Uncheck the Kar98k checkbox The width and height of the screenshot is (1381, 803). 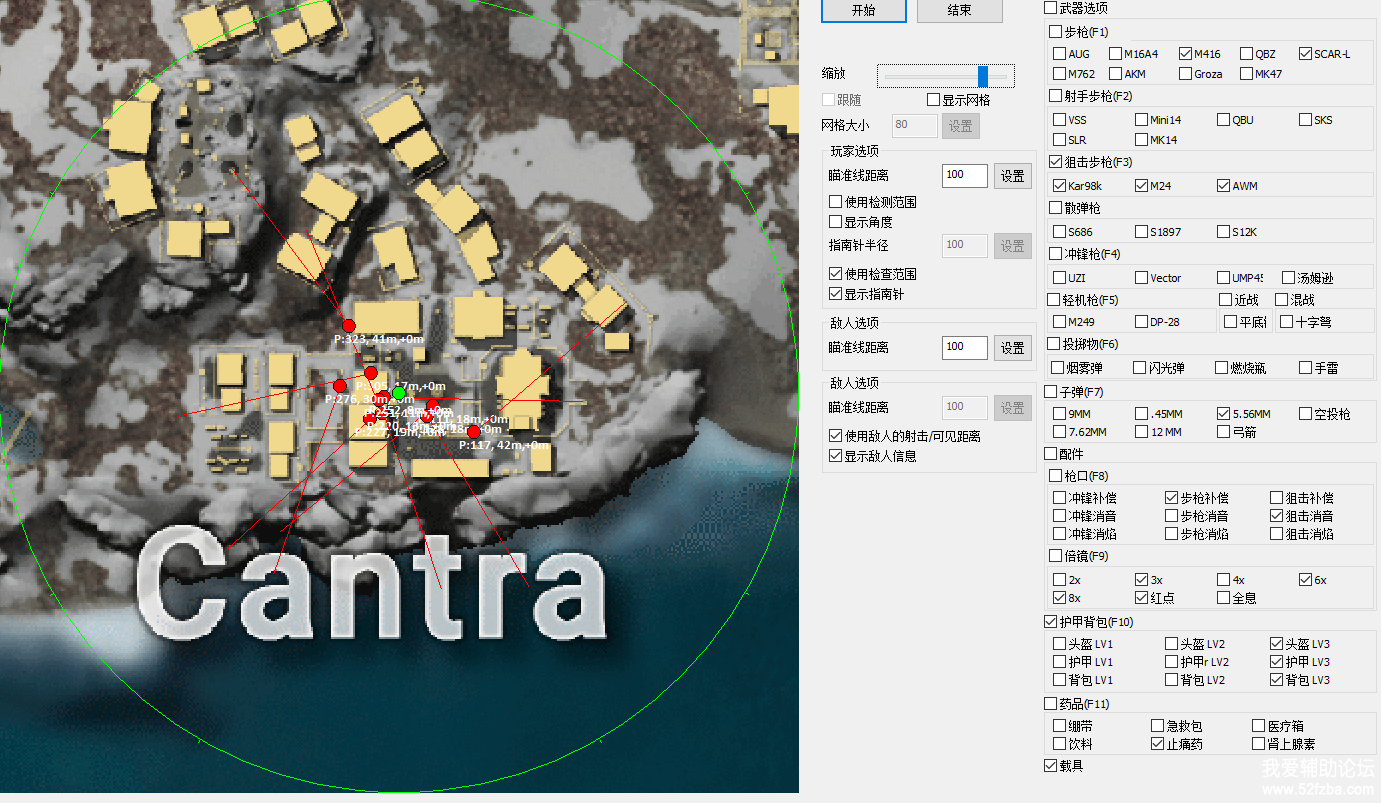coord(1059,186)
